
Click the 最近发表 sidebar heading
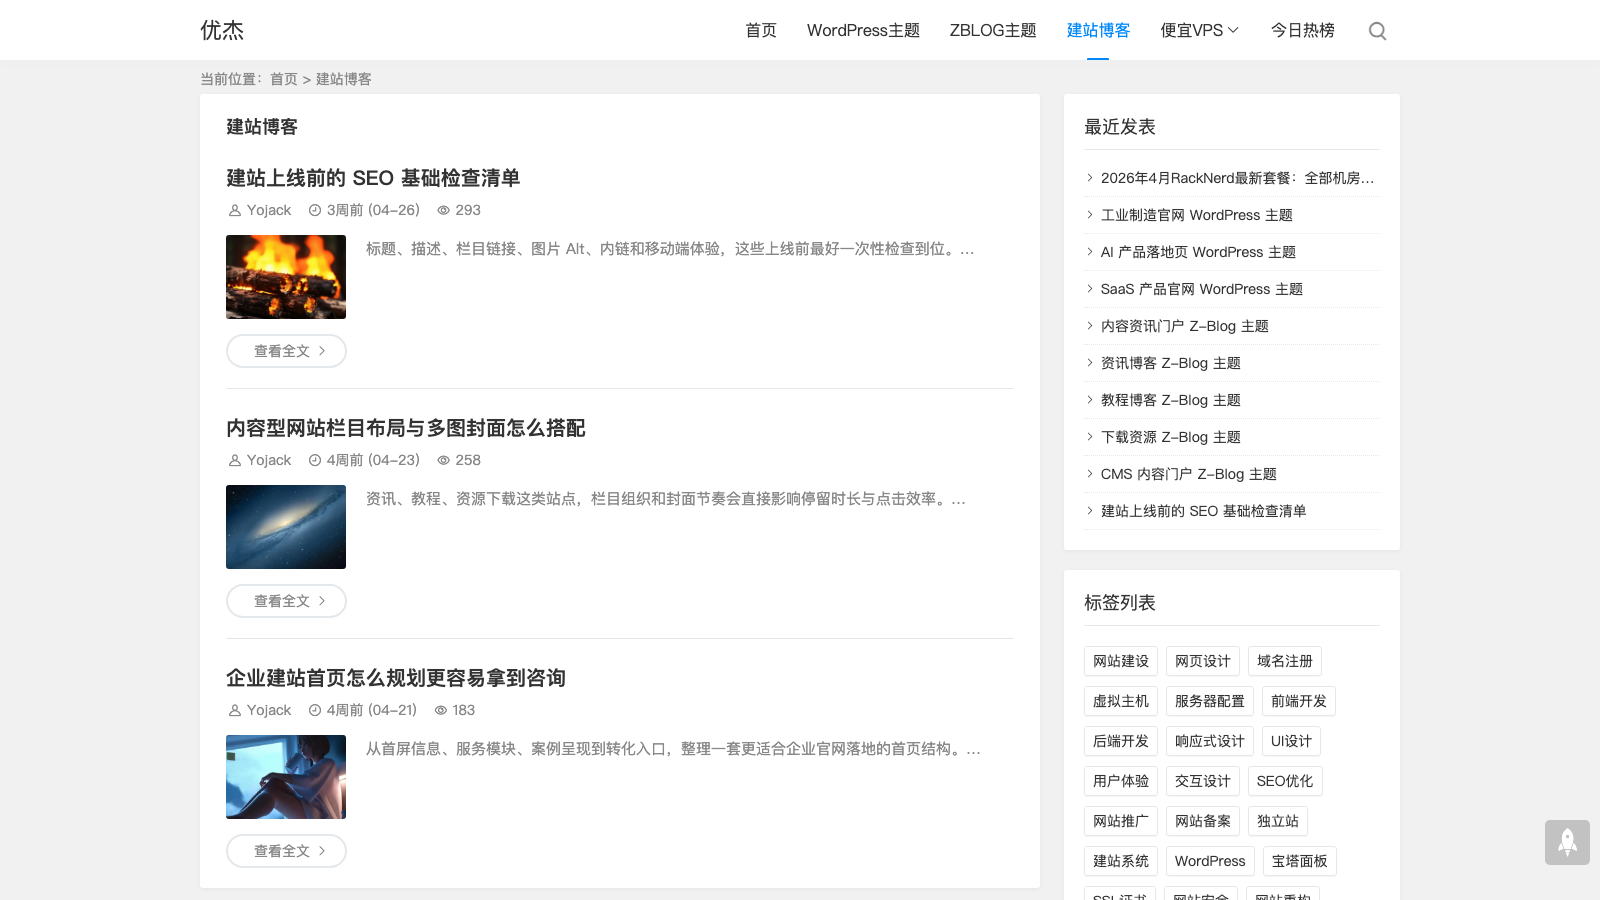[x=1120, y=127]
